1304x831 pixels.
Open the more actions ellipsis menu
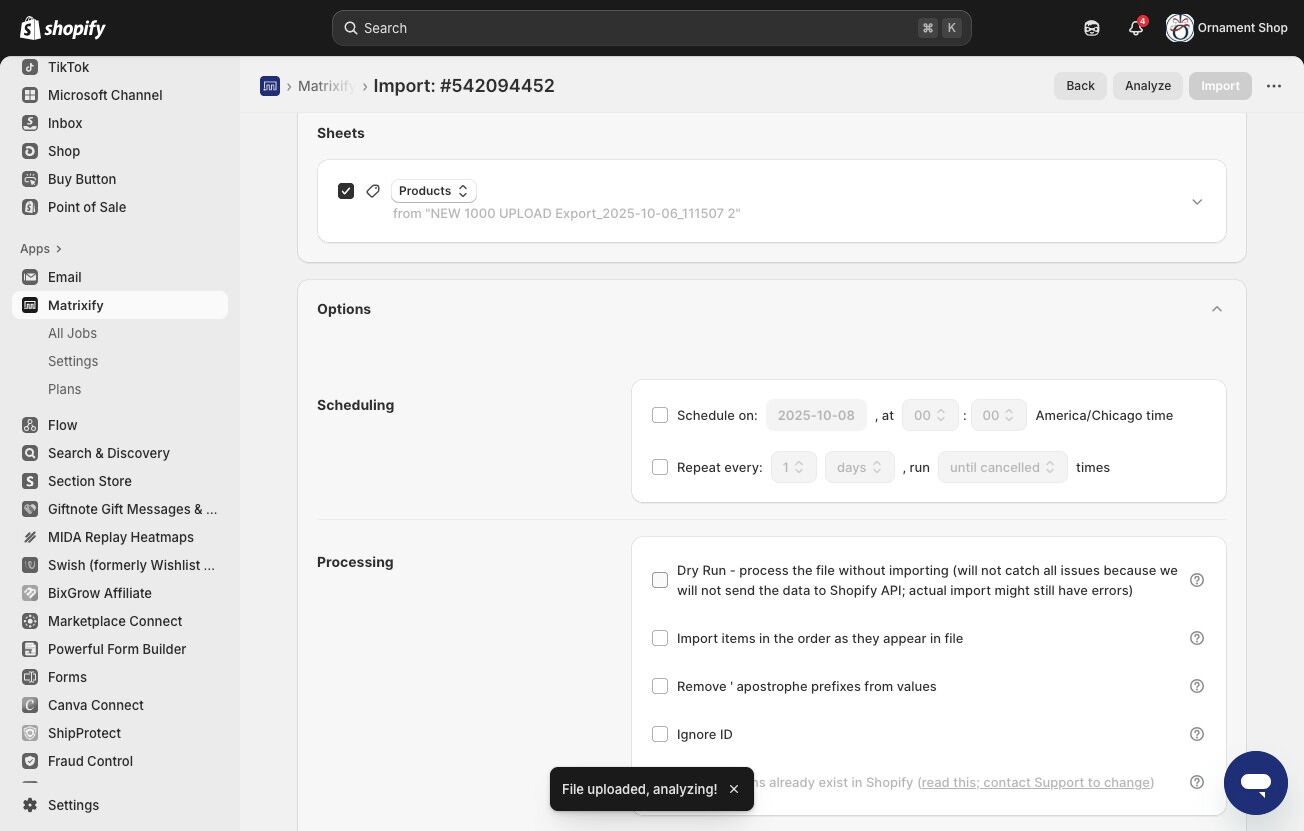click(x=1274, y=86)
